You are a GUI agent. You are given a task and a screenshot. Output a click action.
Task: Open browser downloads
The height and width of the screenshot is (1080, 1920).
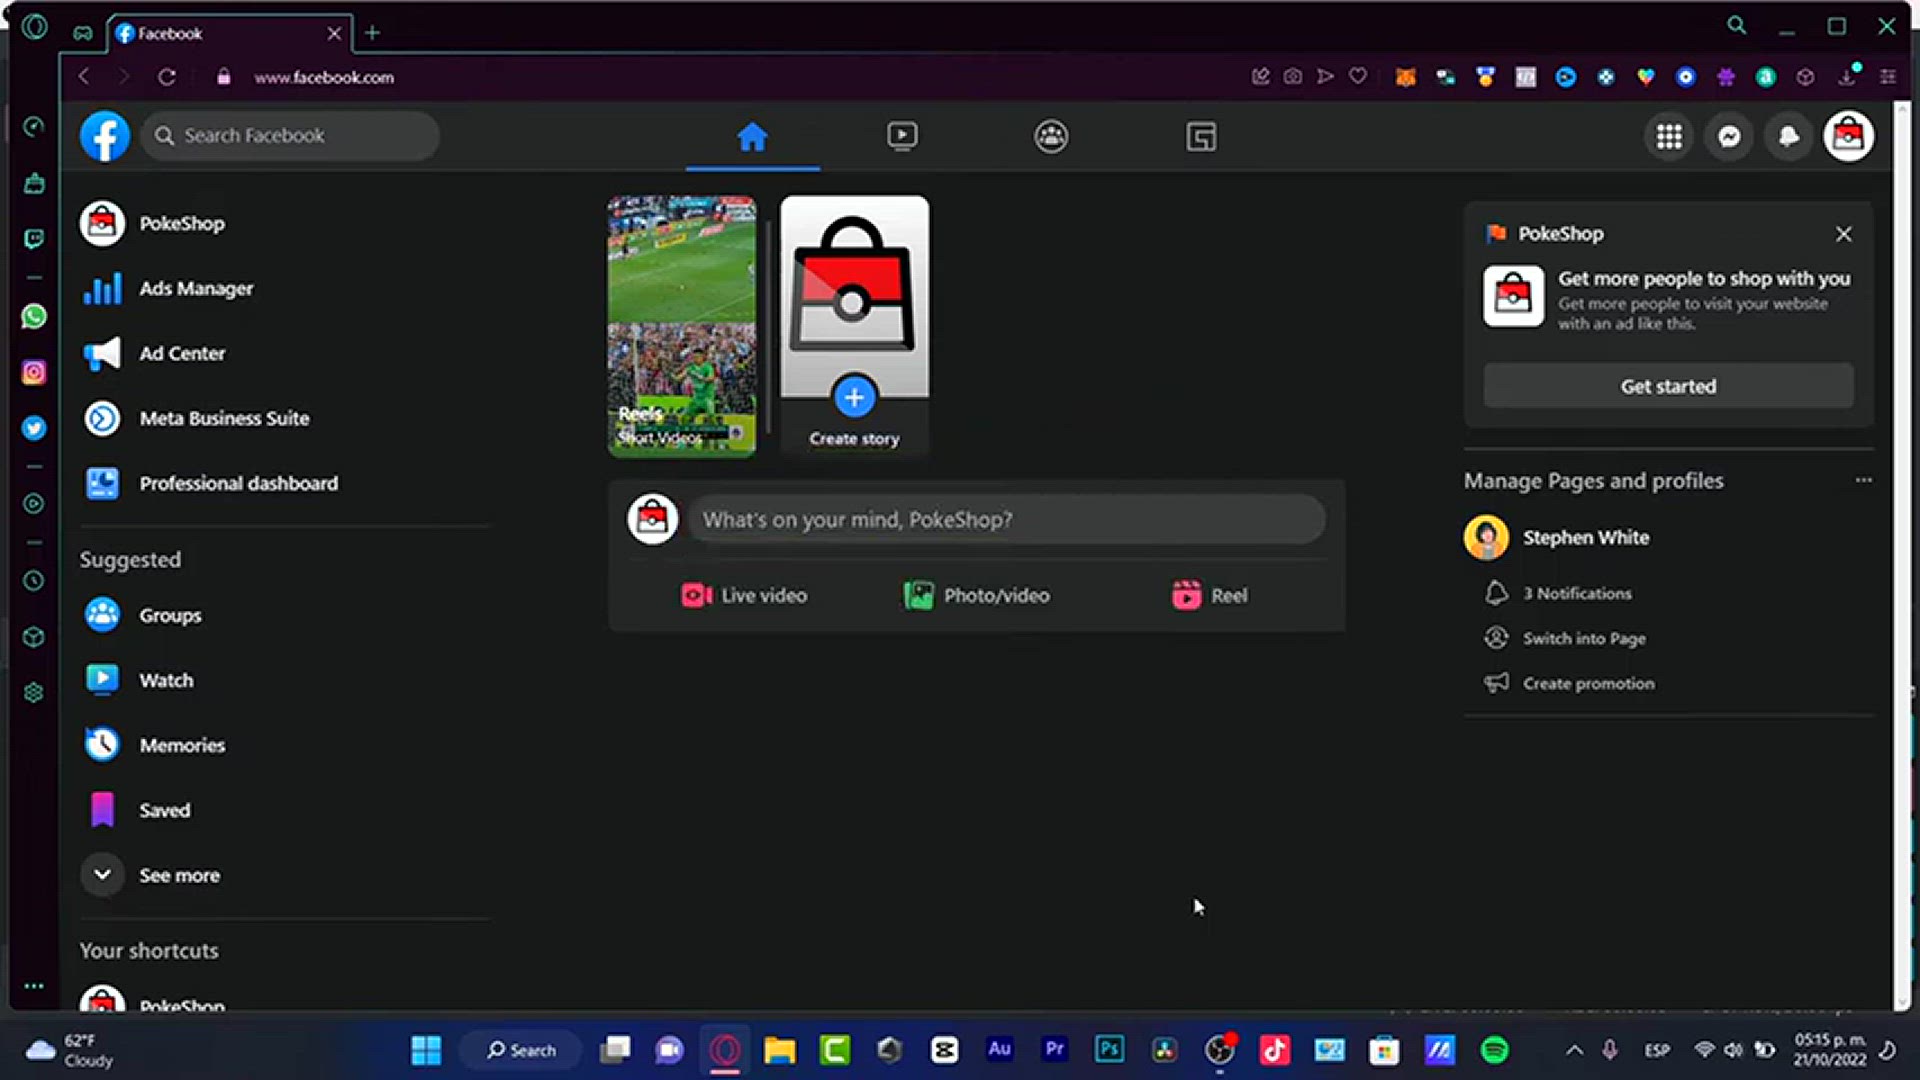[x=1847, y=77]
